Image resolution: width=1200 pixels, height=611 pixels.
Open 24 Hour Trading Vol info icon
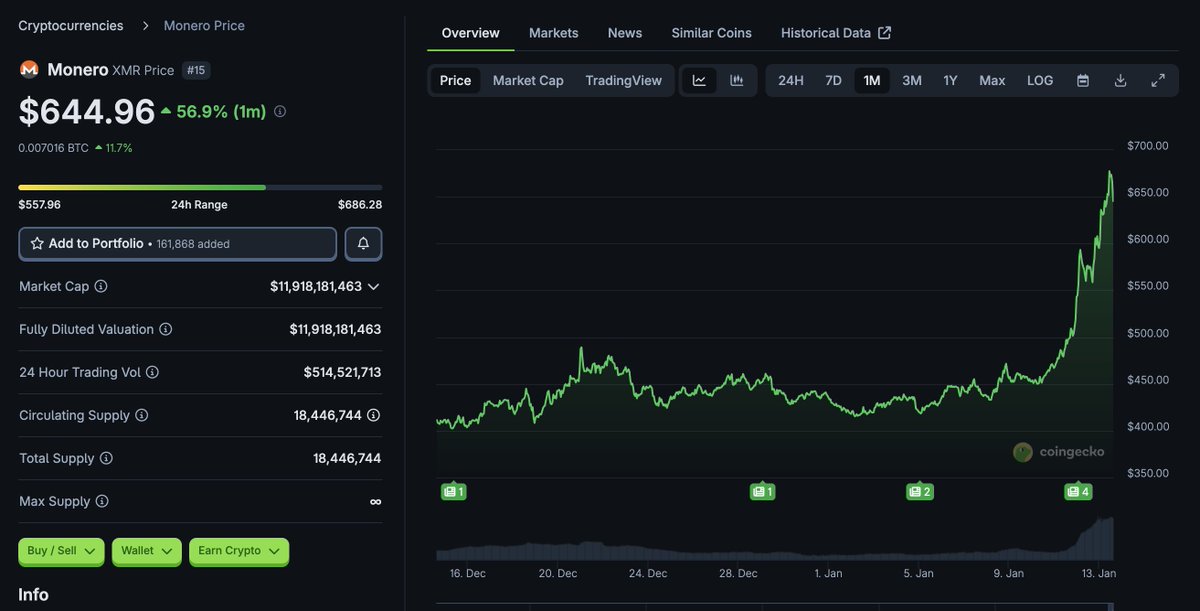(x=152, y=372)
